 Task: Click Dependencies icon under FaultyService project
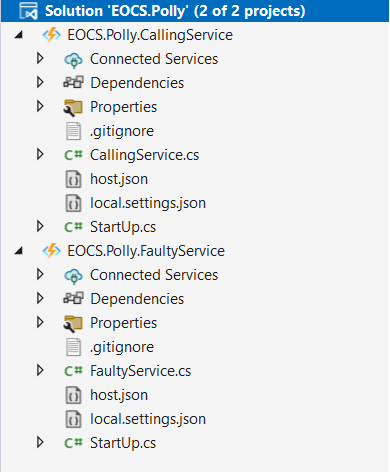[x=73, y=298]
